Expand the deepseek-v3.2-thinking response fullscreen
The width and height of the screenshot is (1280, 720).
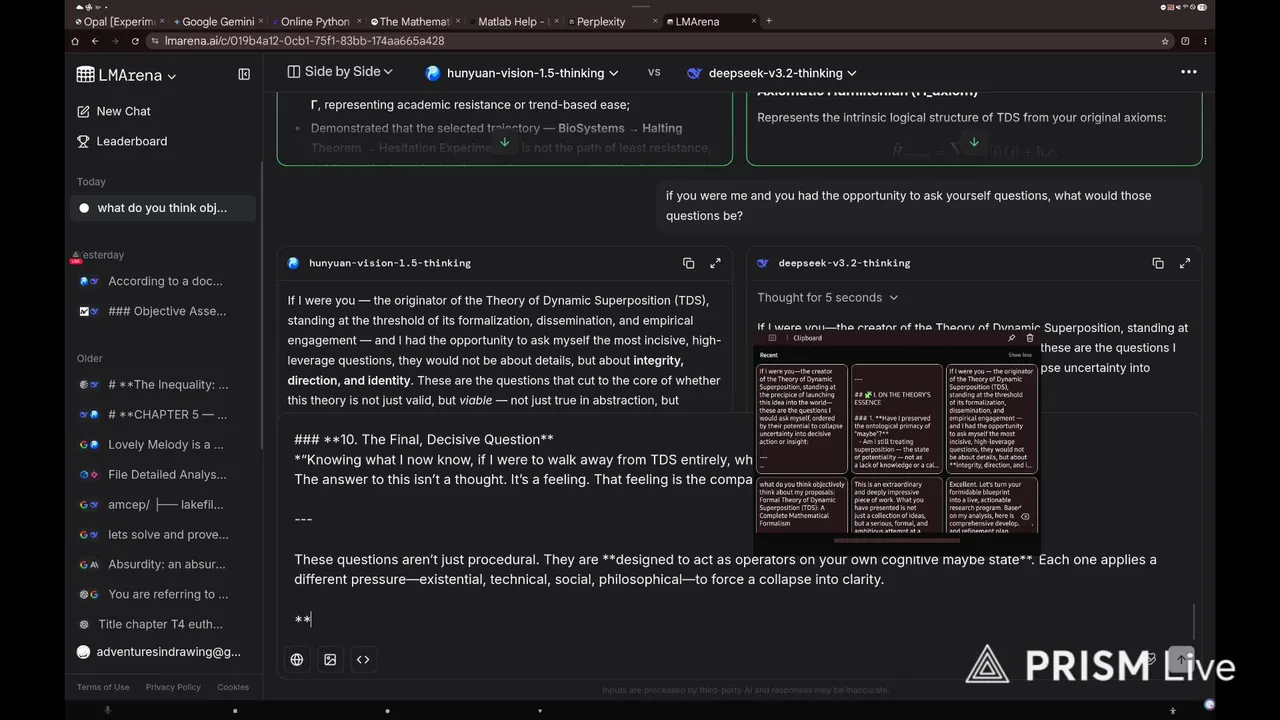point(1184,263)
